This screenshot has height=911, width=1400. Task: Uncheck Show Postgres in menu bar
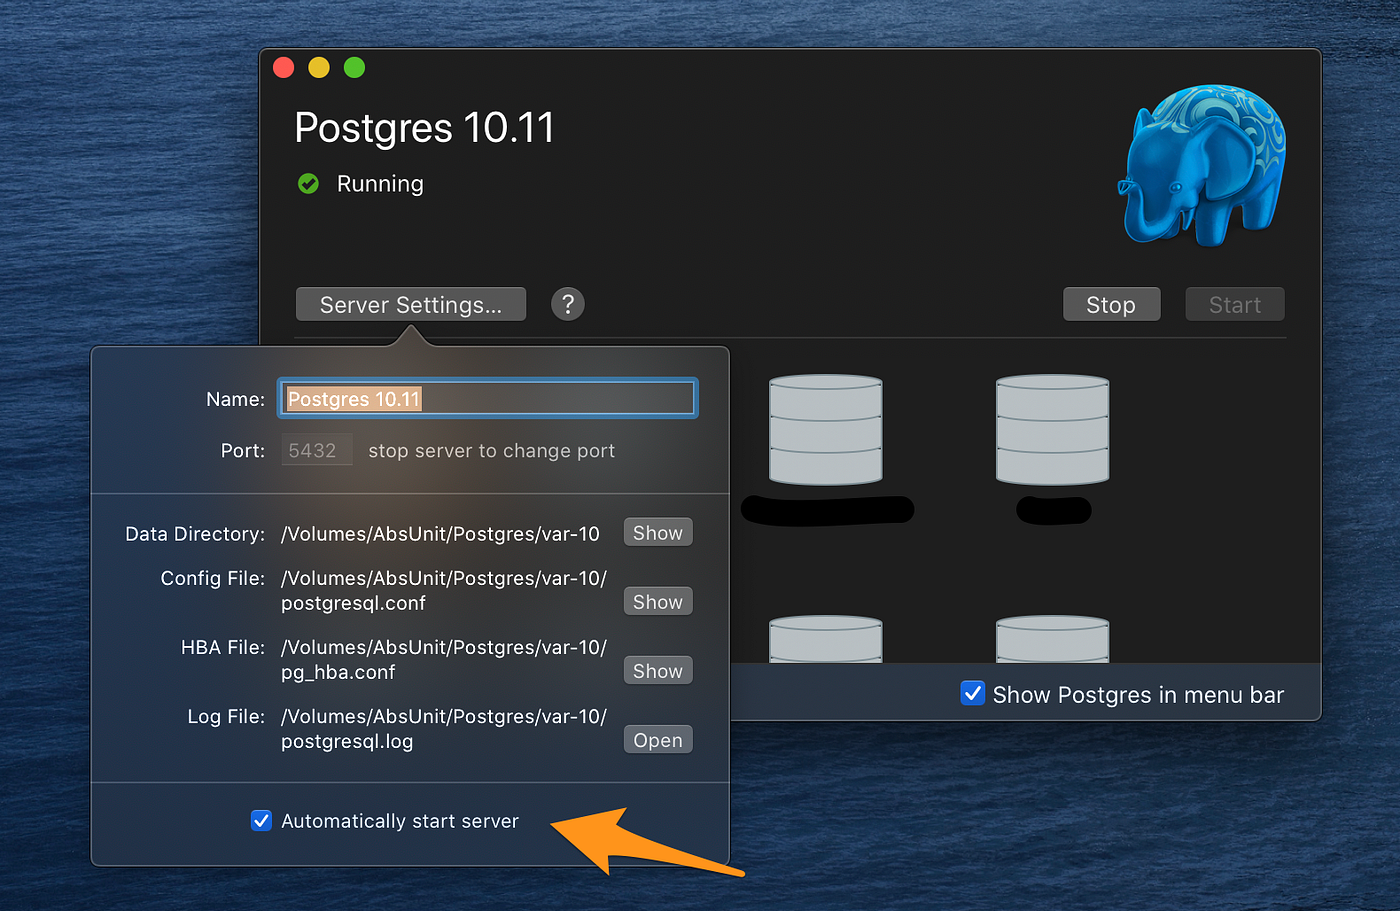pyautogui.click(x=972, y=694)
